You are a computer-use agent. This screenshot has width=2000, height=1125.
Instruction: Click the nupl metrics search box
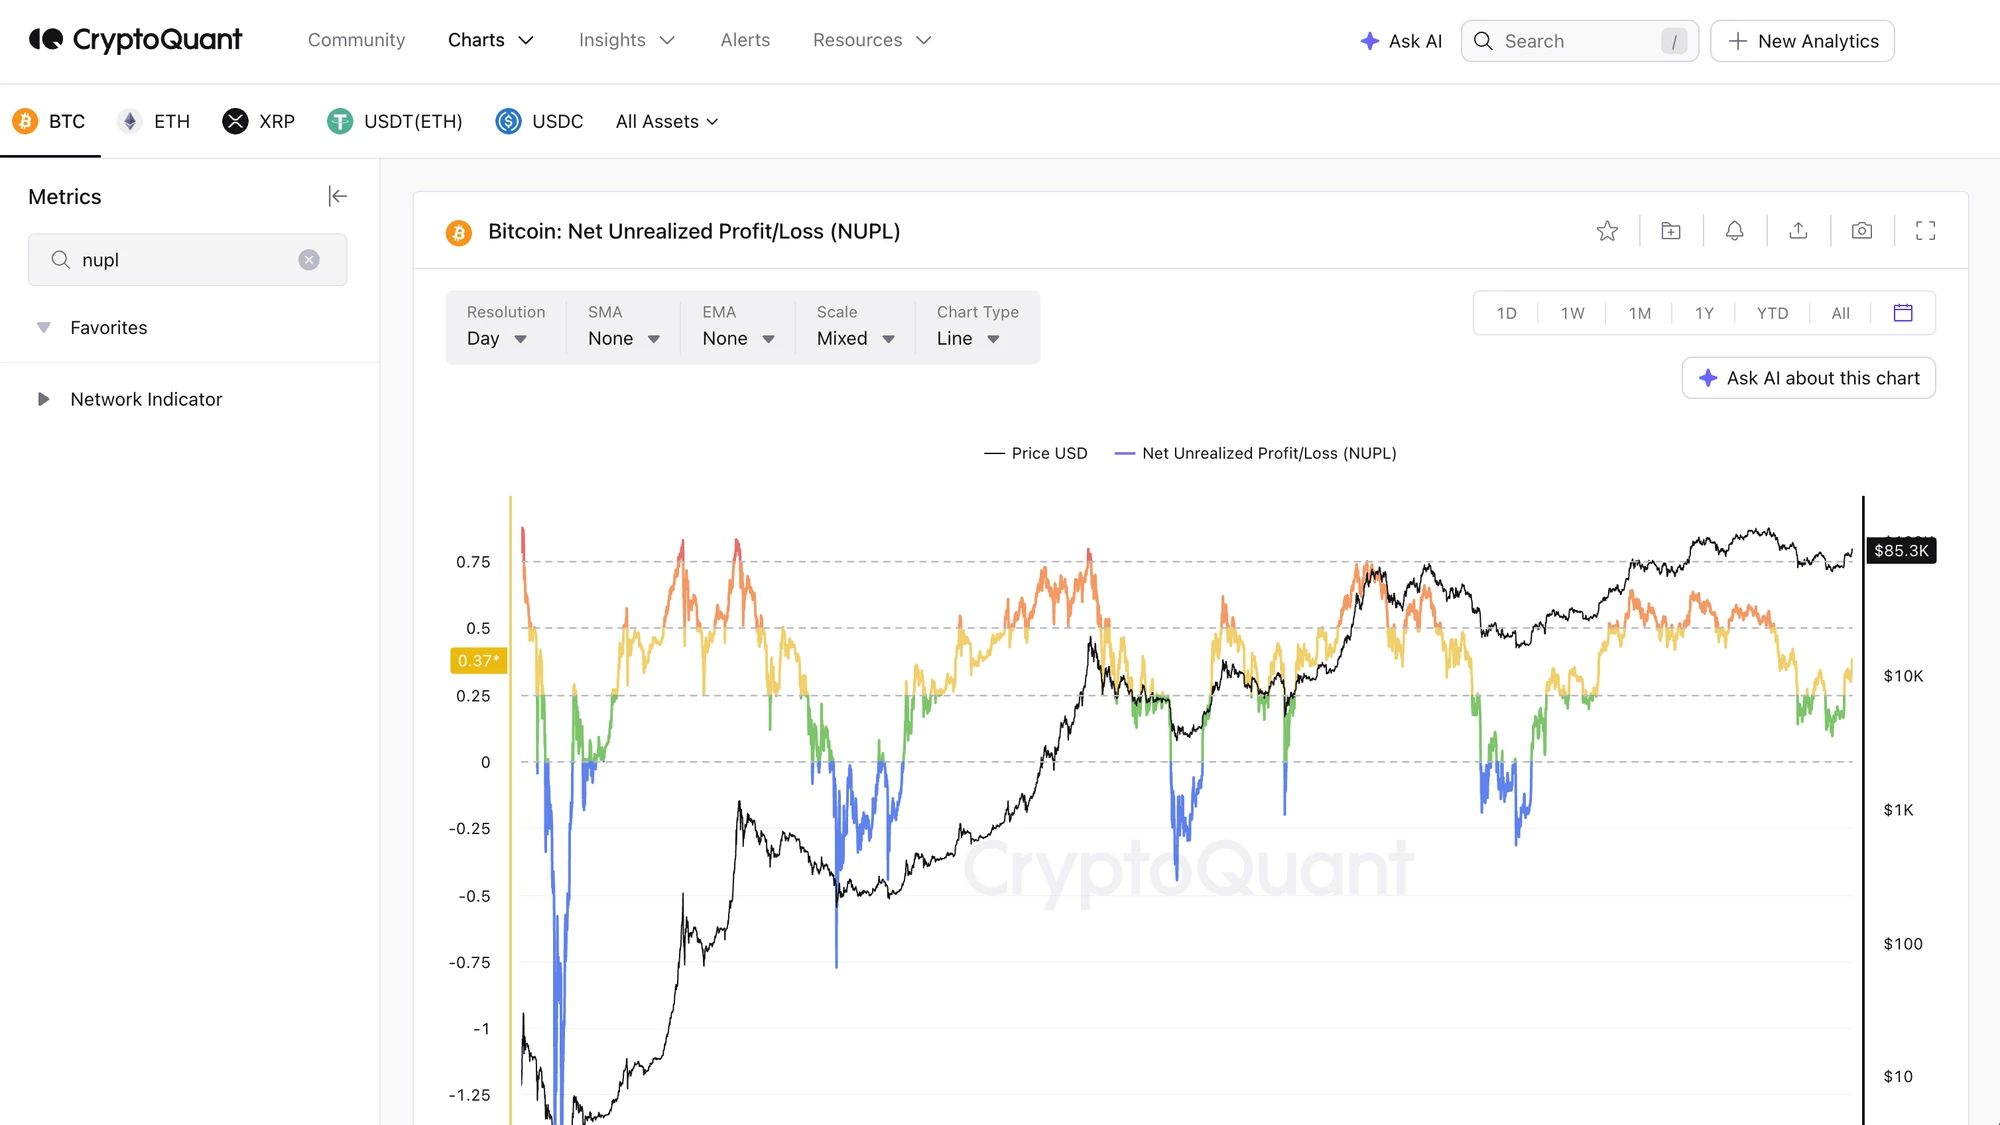point(187,260)
